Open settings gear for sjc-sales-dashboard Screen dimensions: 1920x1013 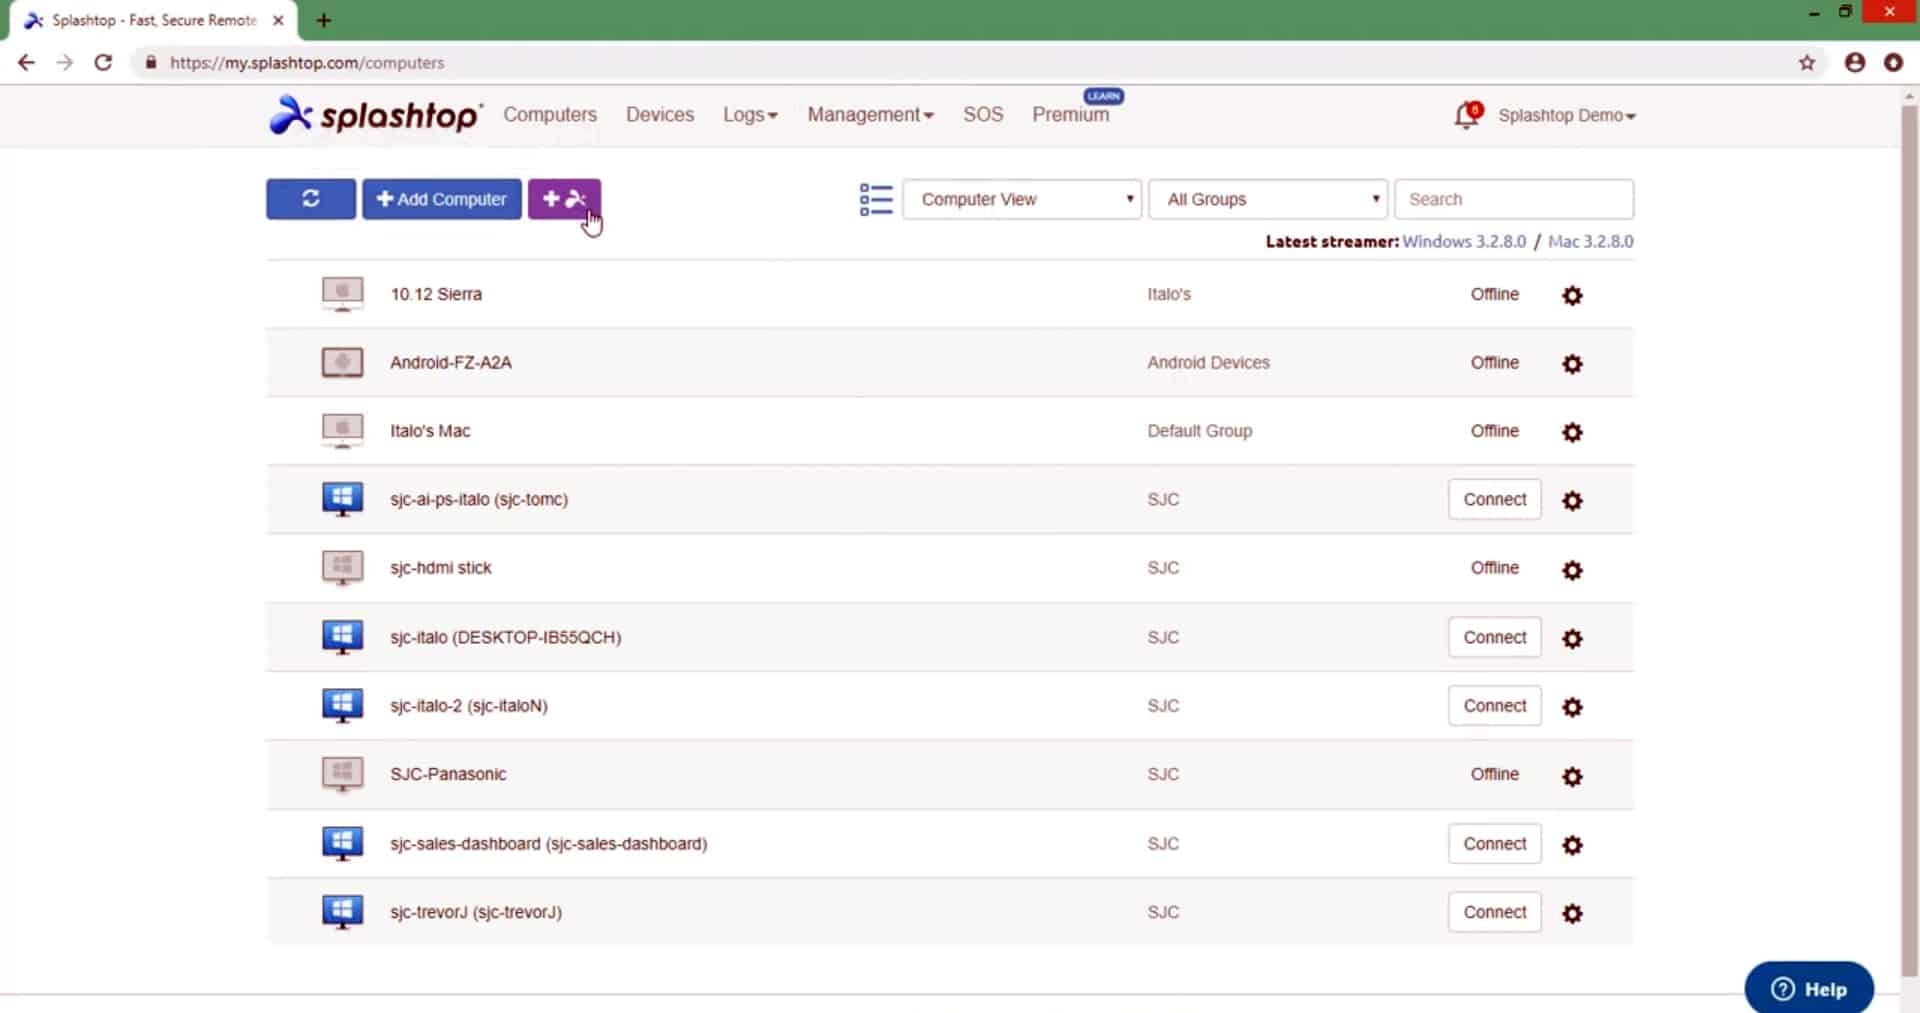1572,845
